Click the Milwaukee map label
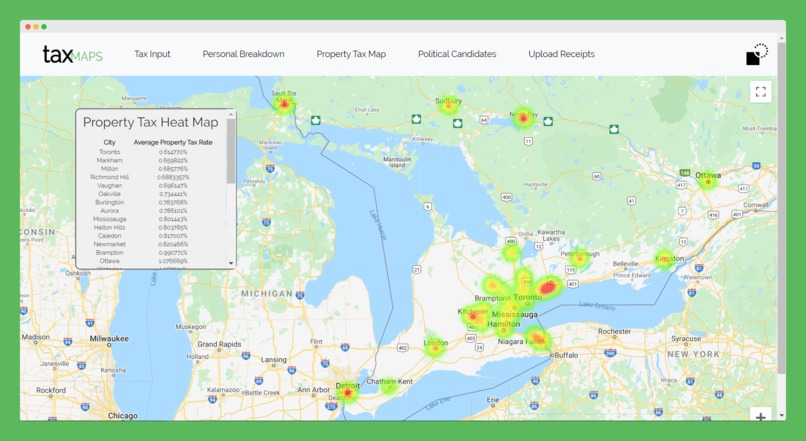Viewport: 806px width, 441px height. click(109, 339)
